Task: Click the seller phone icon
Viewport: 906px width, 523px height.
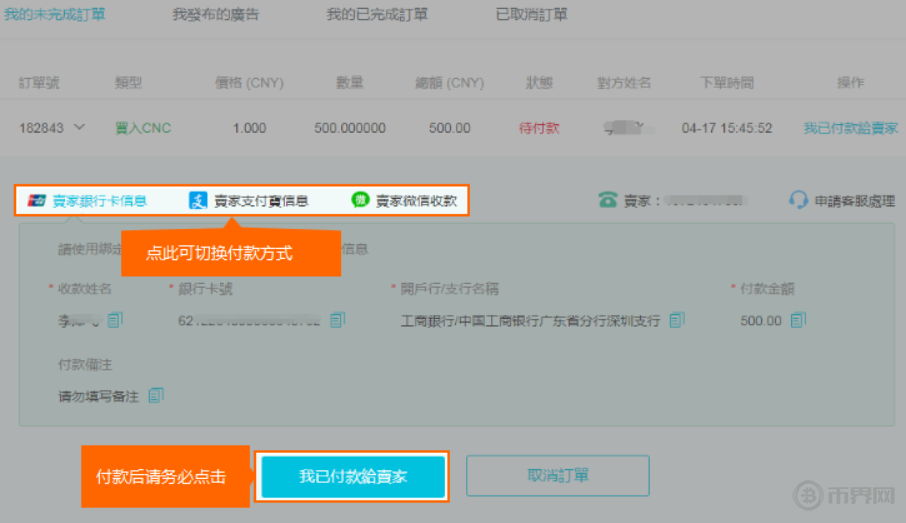Action: (x=607, y=200)
